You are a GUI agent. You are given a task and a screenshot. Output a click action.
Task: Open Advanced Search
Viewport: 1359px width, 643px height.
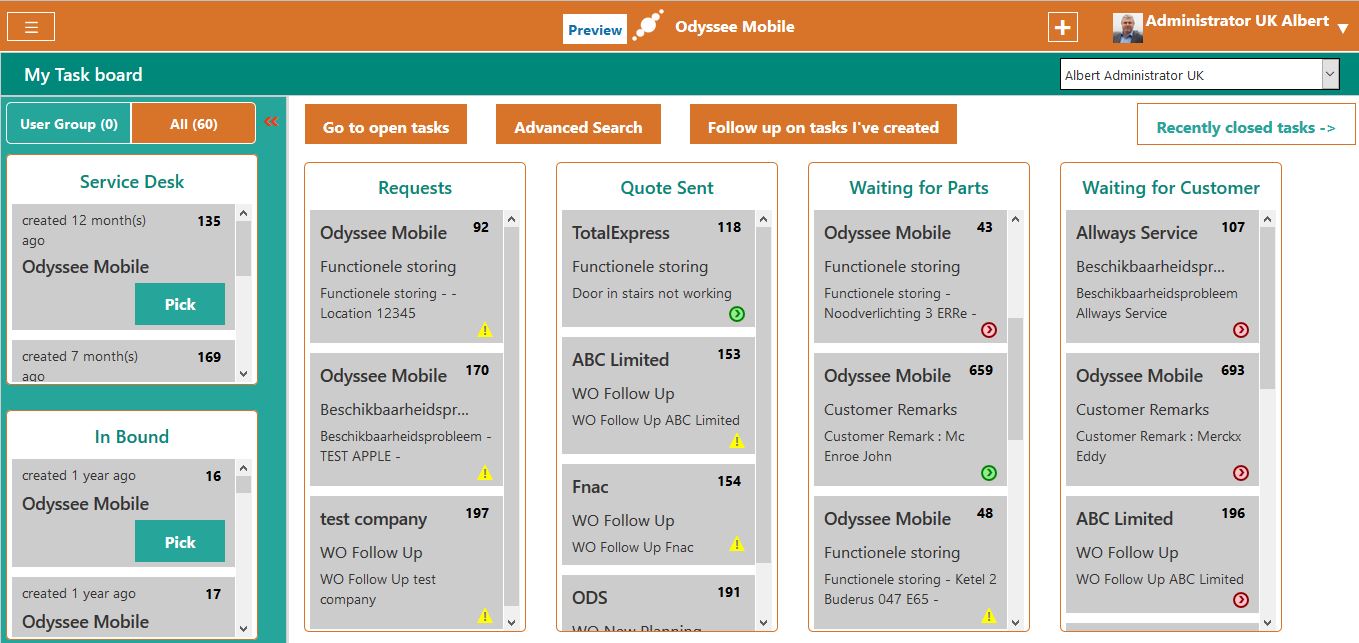578,125
